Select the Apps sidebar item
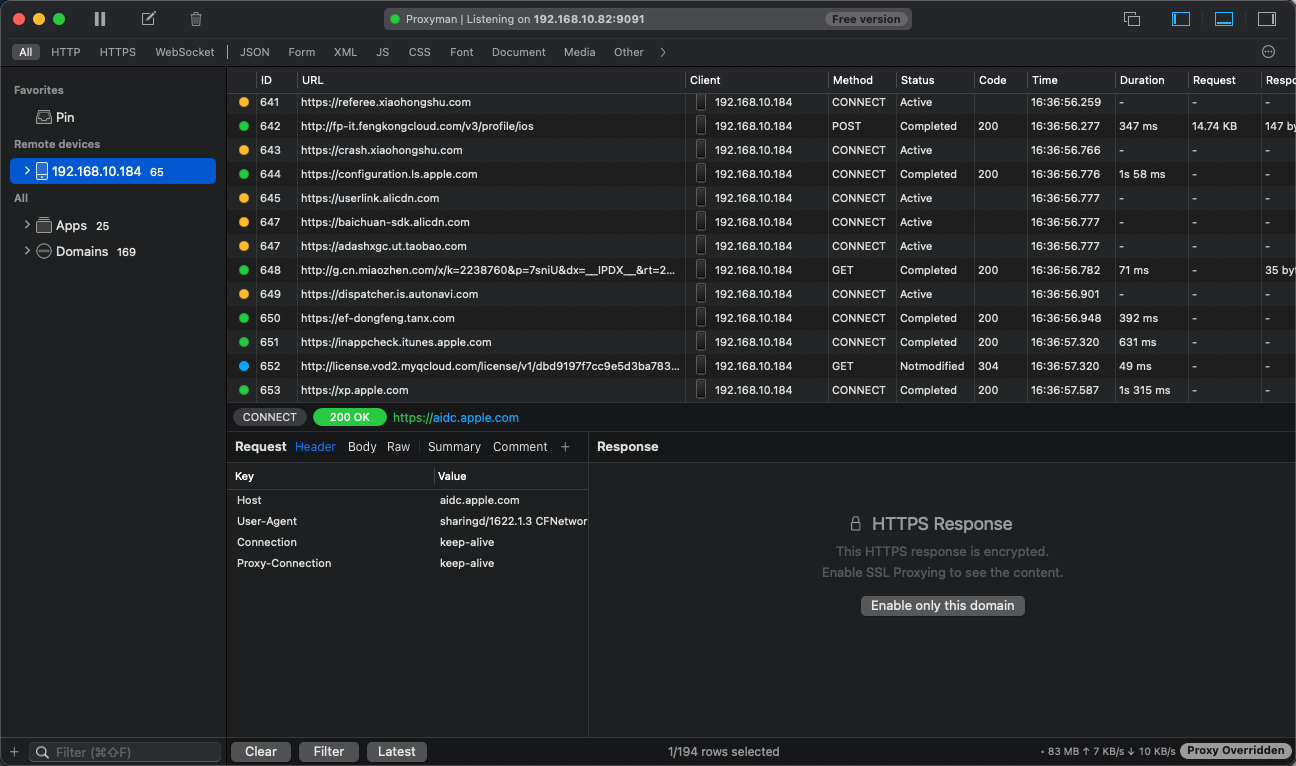1296x766 pixels. [x=71, y=226]
